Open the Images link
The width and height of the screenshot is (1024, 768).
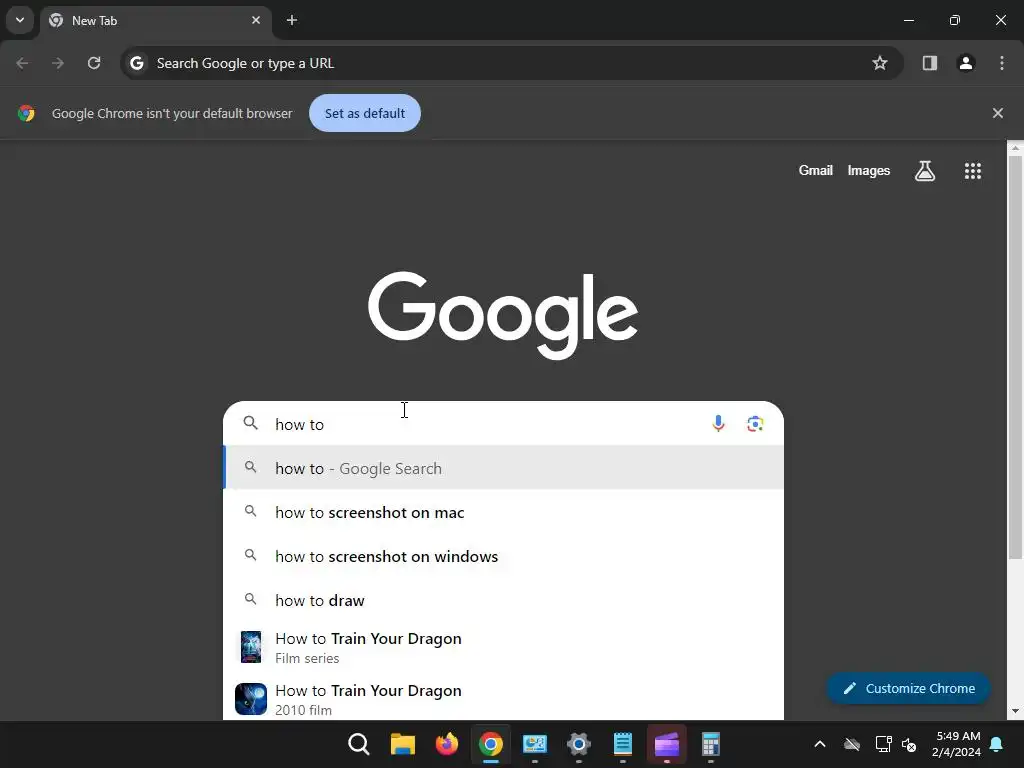(x=869, y=170)
